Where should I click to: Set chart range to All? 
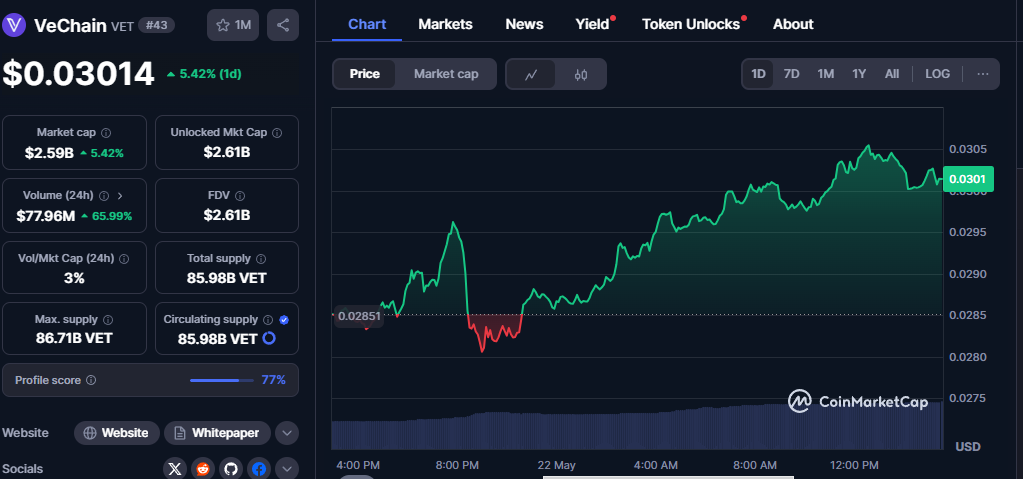point(892,74)
